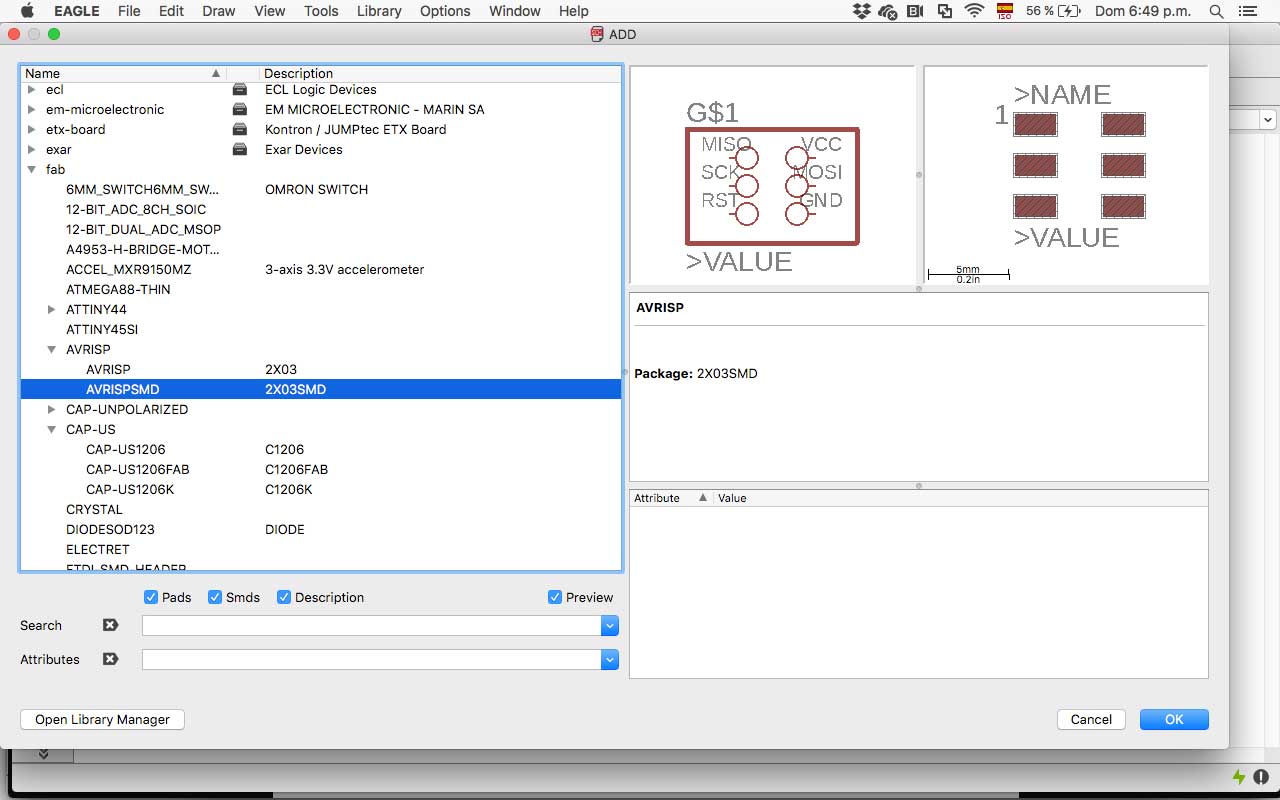Select the DIODESOD123 device

[321, 529]
